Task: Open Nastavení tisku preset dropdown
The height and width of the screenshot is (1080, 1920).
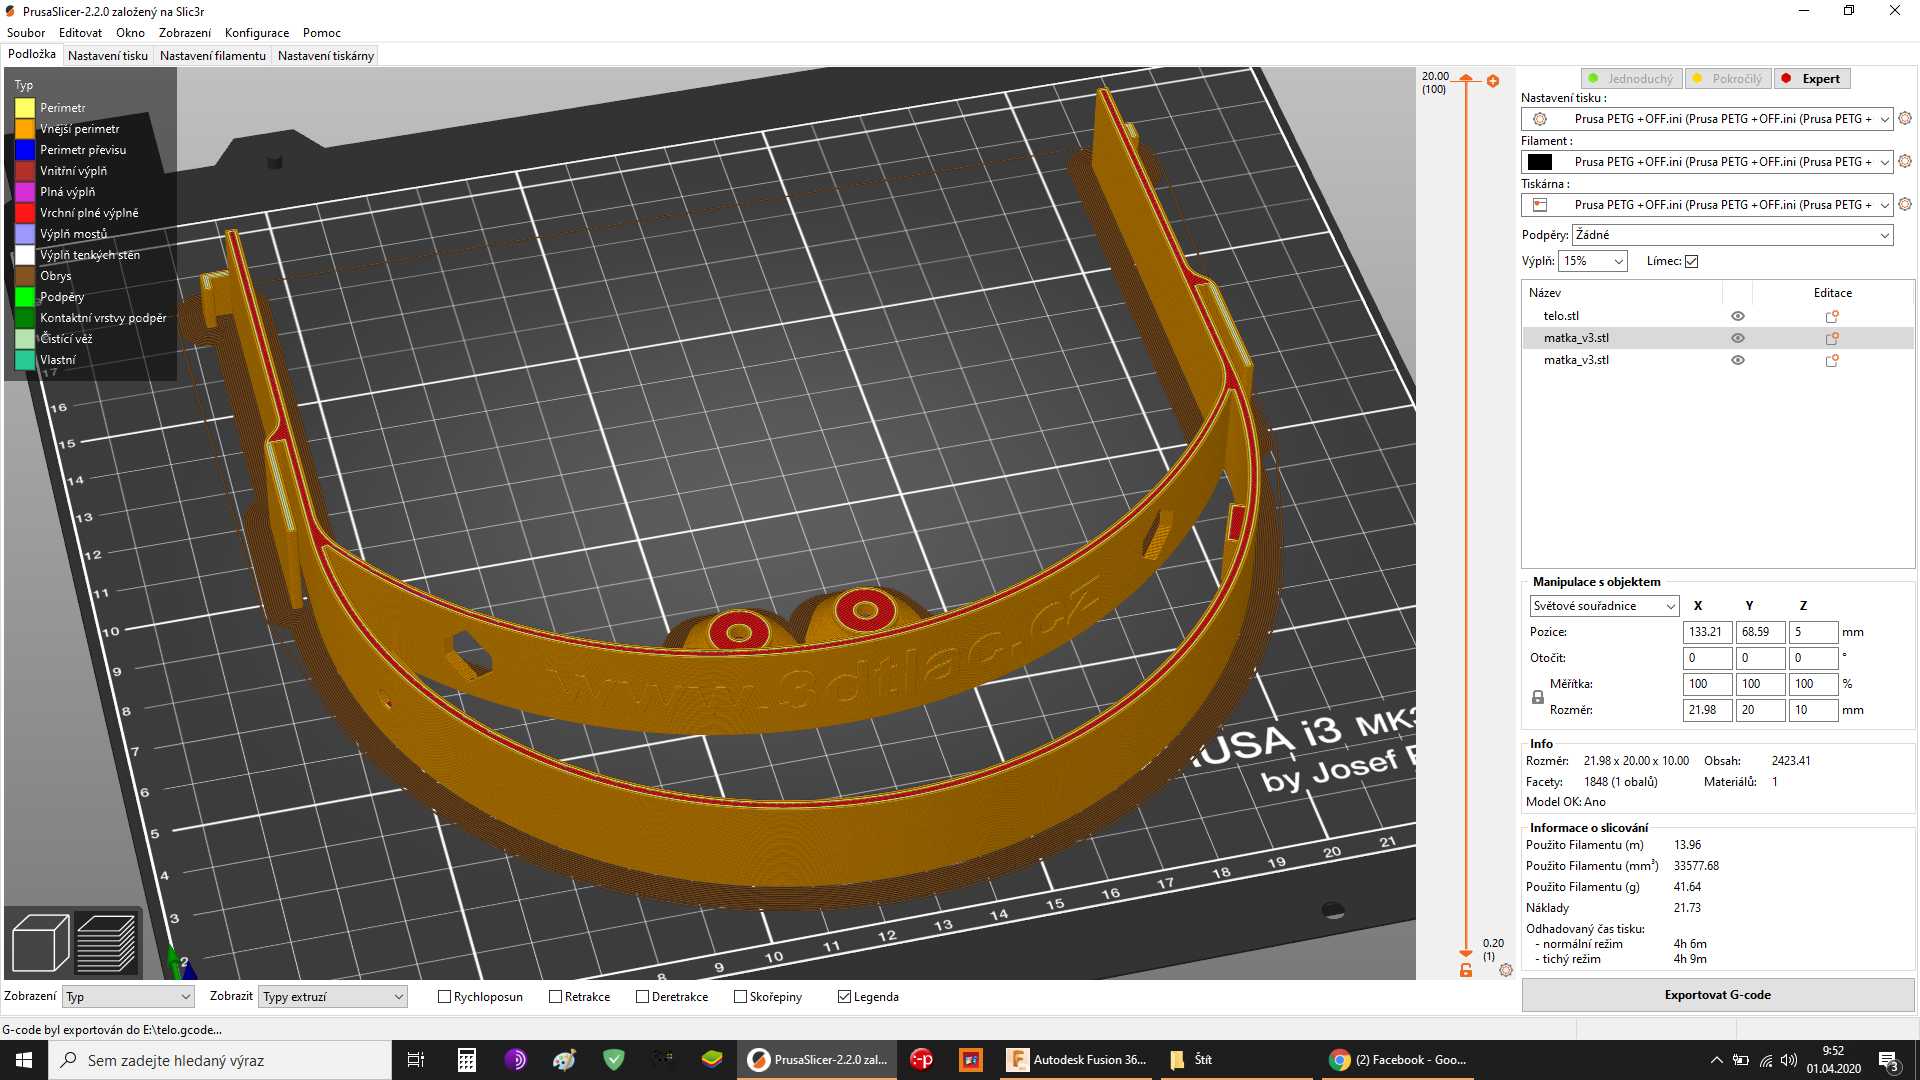Action: point(1708,119)
